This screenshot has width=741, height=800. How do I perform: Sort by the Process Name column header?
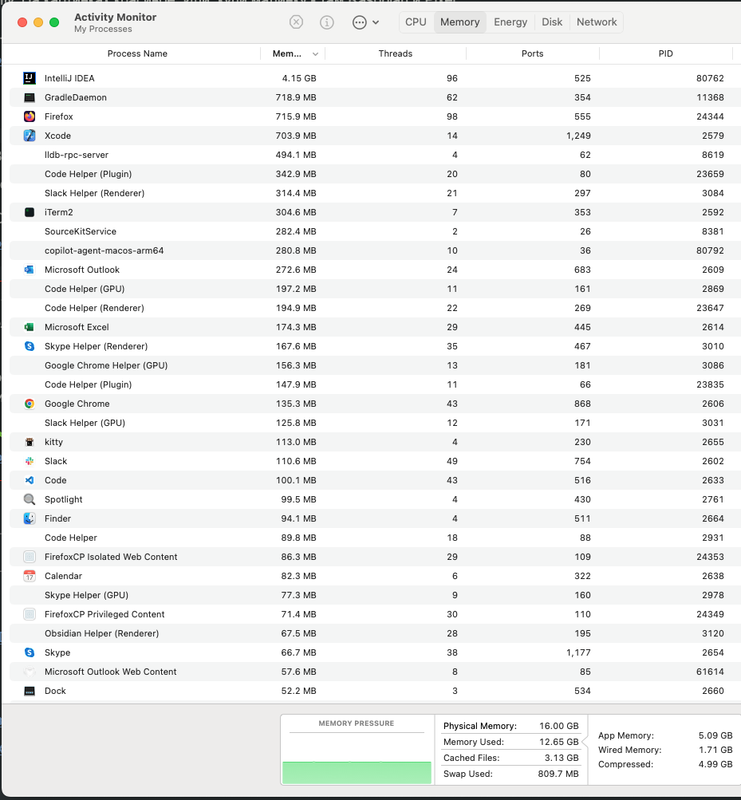click(137, 54)
